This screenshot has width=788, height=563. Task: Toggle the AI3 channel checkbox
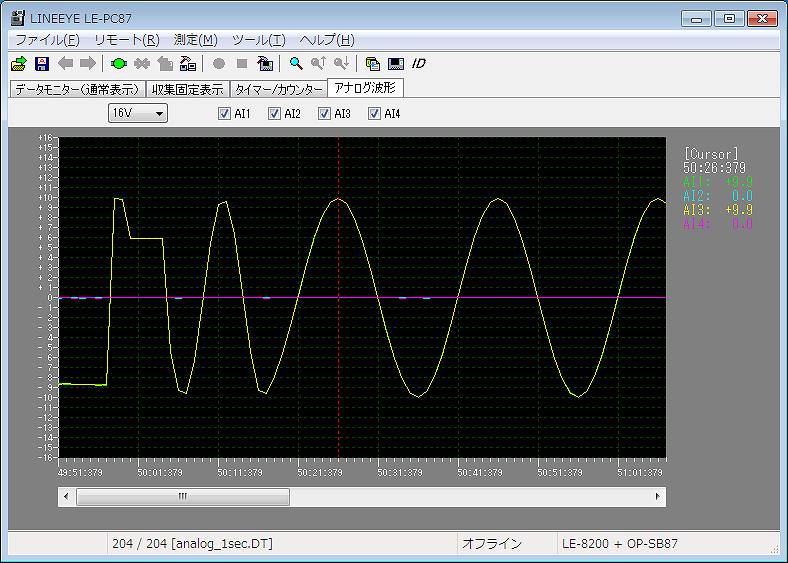coord(325,114)
